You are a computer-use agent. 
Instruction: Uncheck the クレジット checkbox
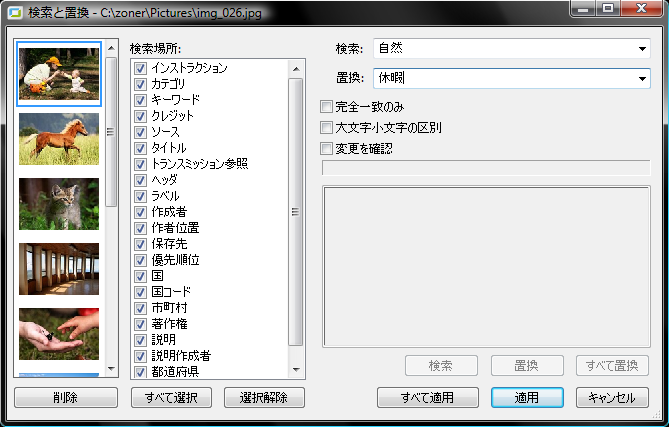140,116
